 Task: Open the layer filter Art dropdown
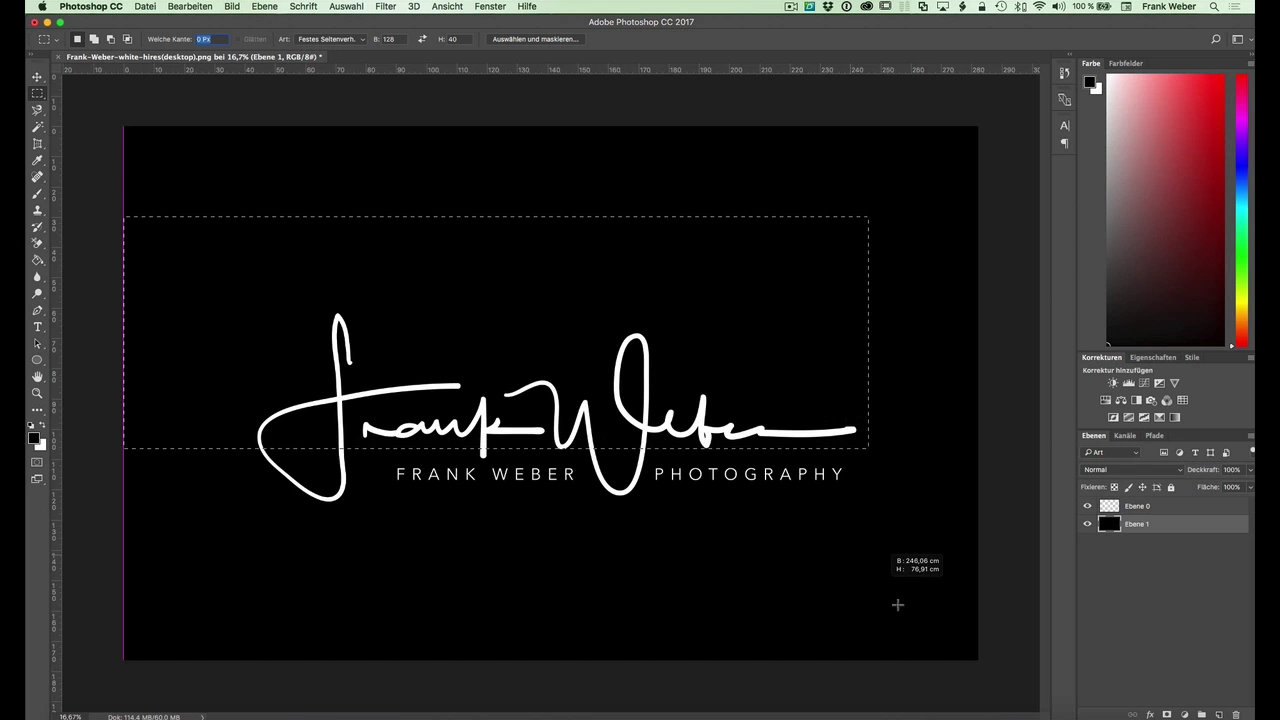click(x=1111, y=453)
